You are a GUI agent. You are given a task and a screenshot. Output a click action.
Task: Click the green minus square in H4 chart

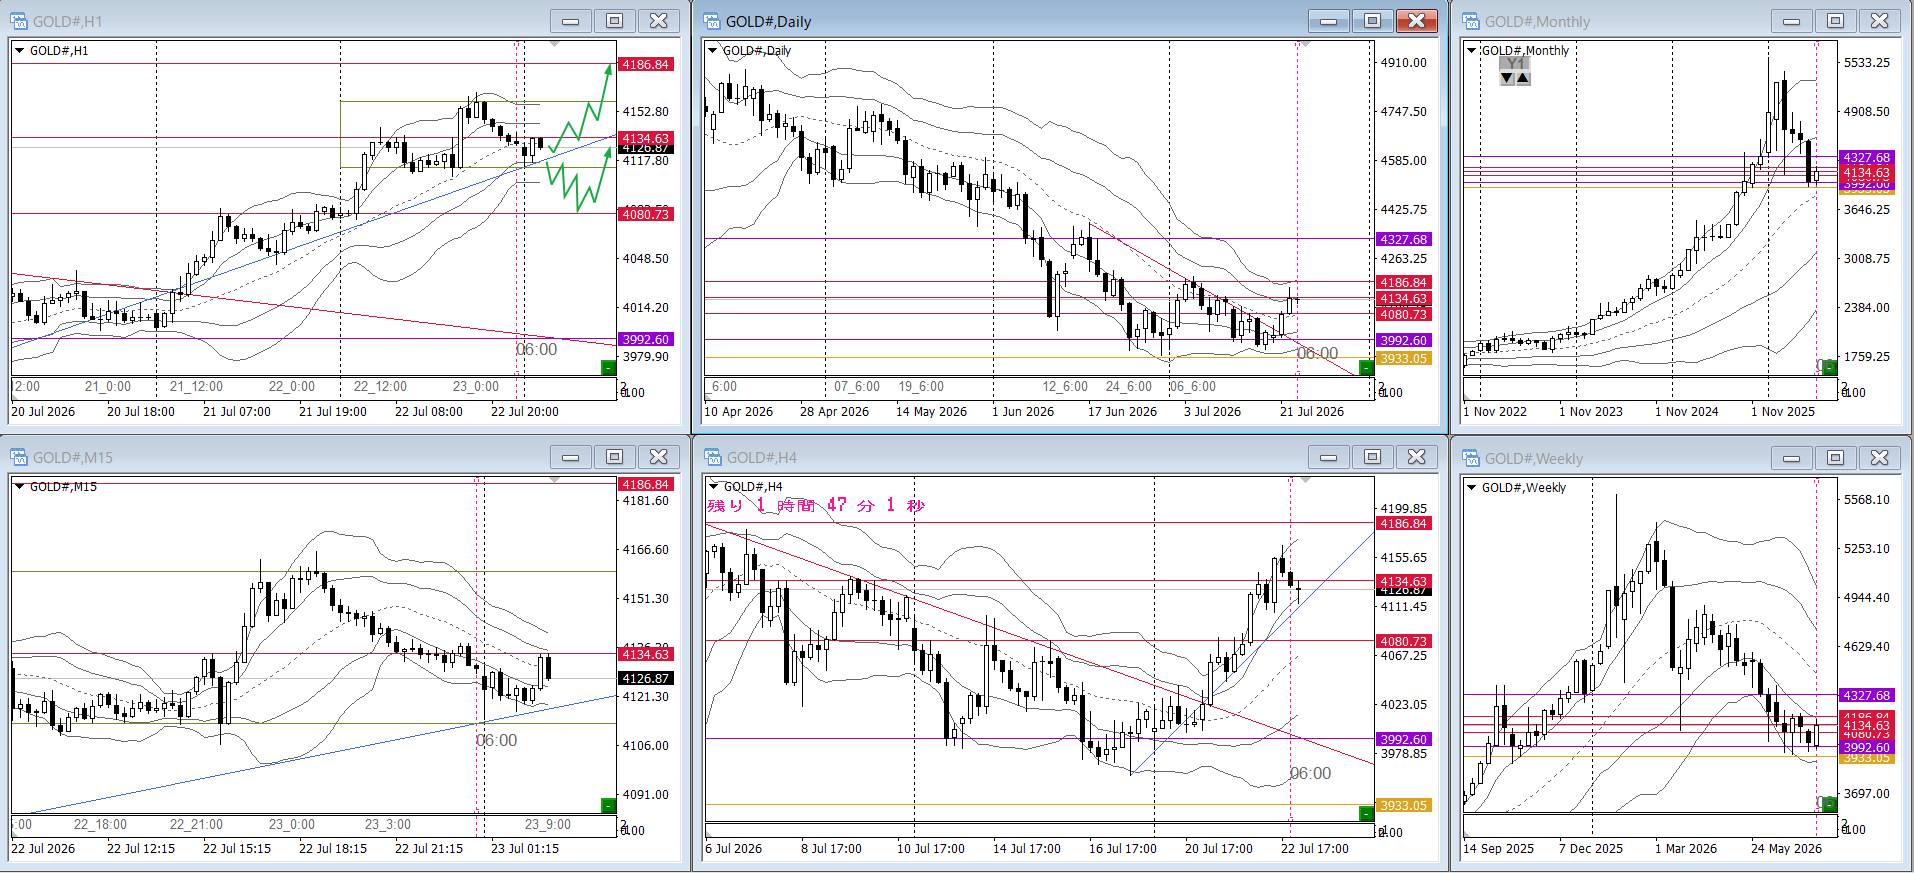tap(1366, 813)
